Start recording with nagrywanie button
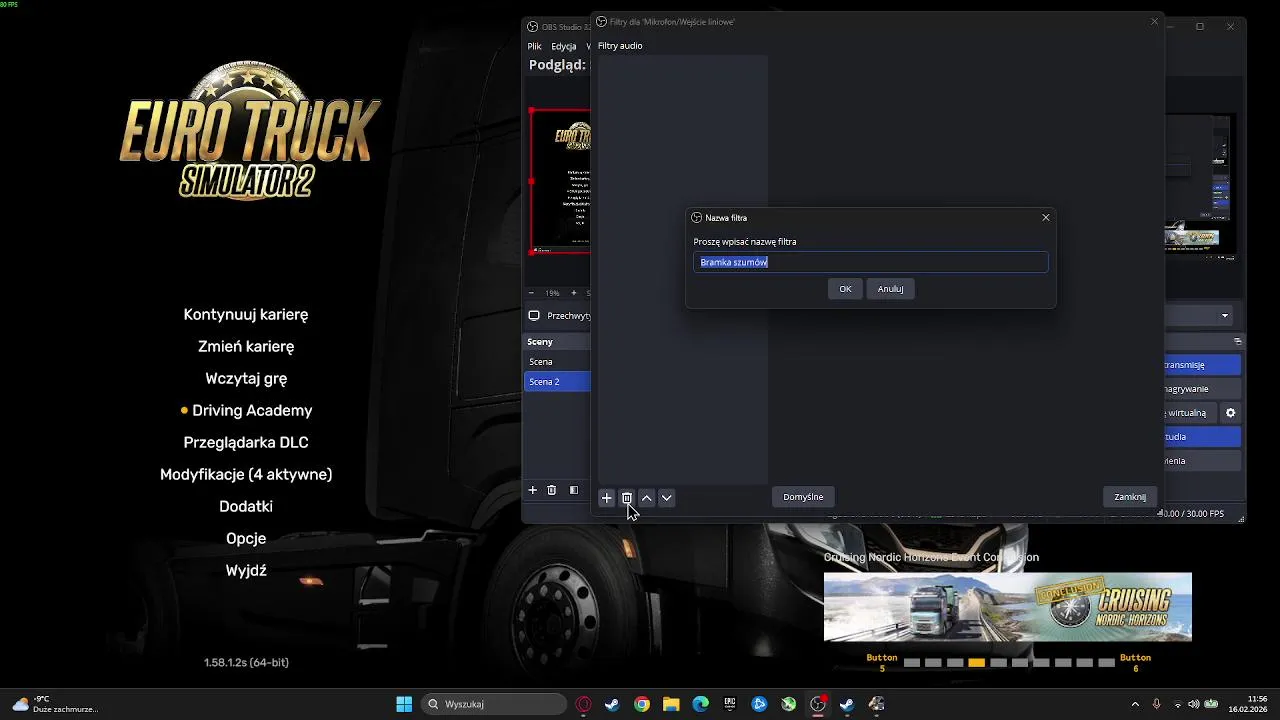The width and height of the screenshot is (1280, 720). click(x=1203, y=389)
